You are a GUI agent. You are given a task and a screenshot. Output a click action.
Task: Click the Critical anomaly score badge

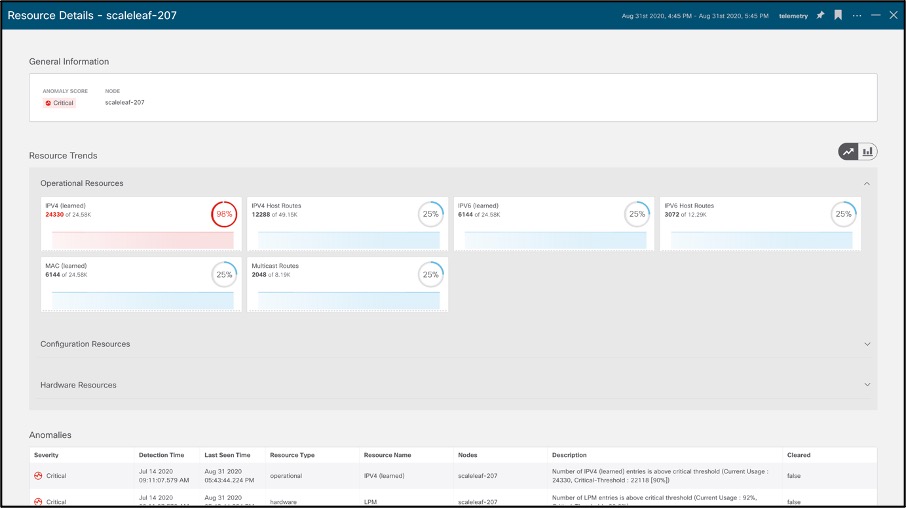click(59, 103)
